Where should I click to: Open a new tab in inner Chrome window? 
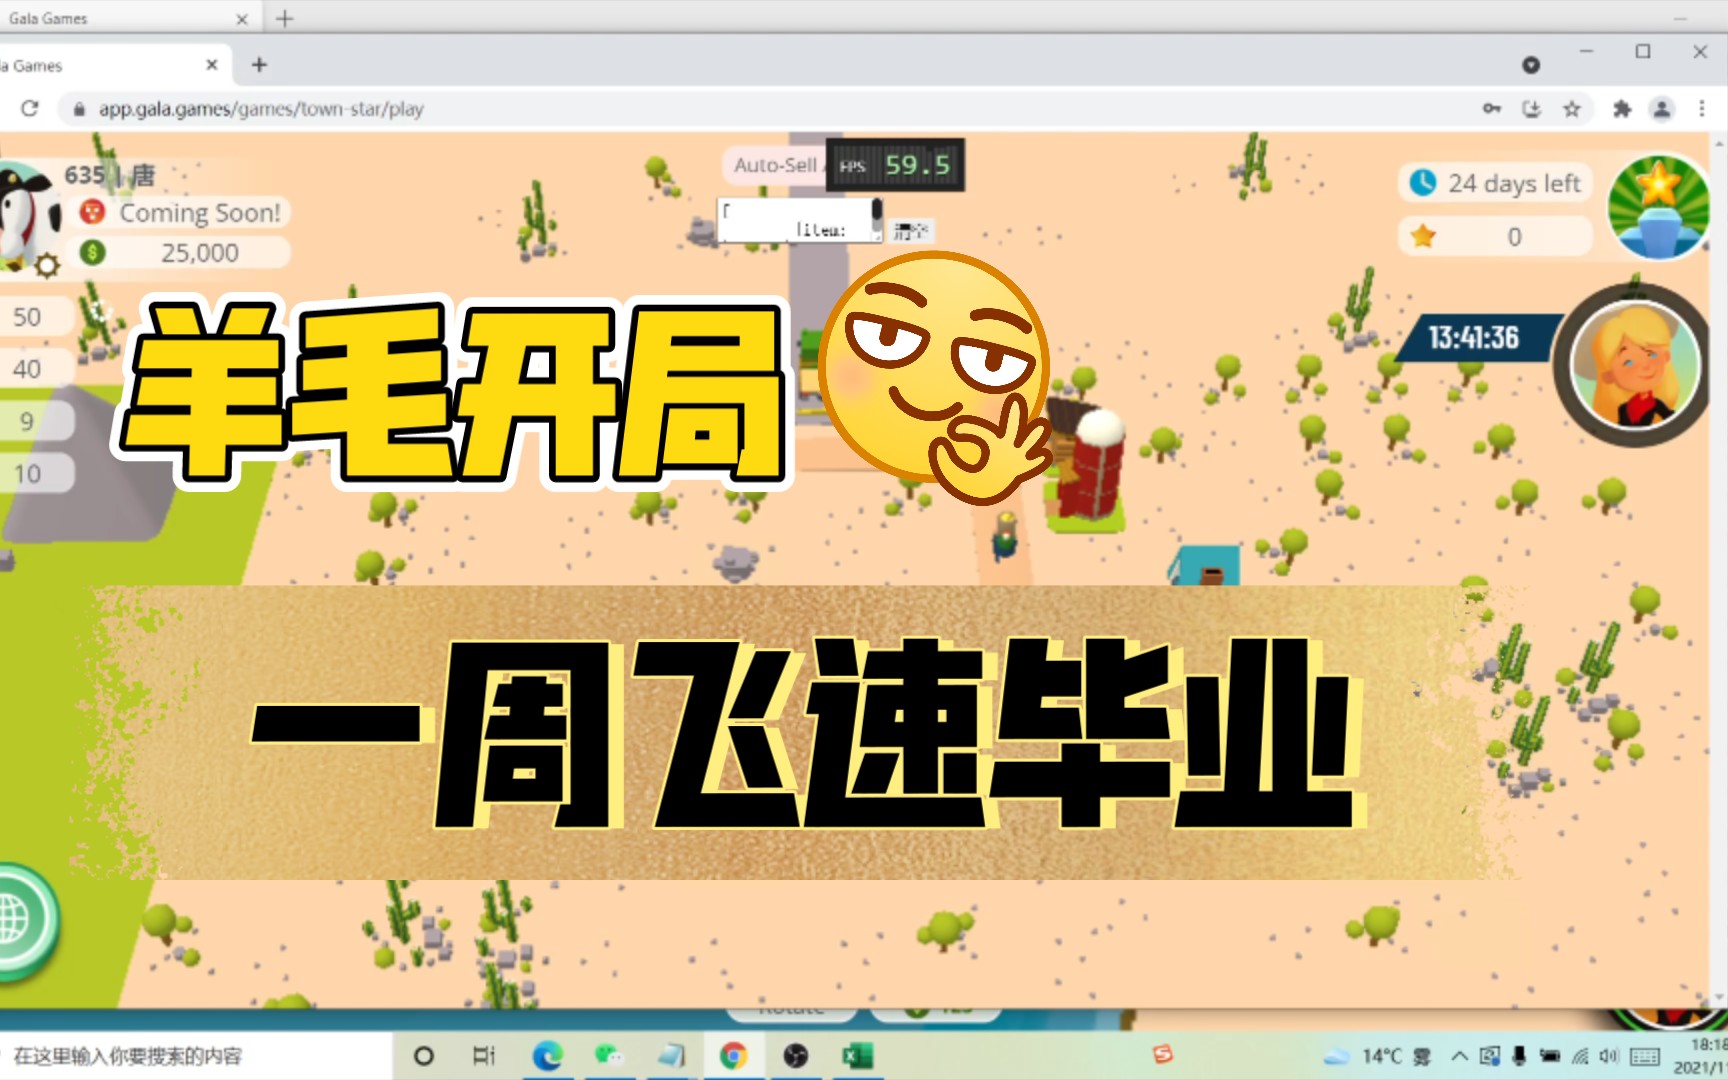pyautogui.click(x=259, y=65)
